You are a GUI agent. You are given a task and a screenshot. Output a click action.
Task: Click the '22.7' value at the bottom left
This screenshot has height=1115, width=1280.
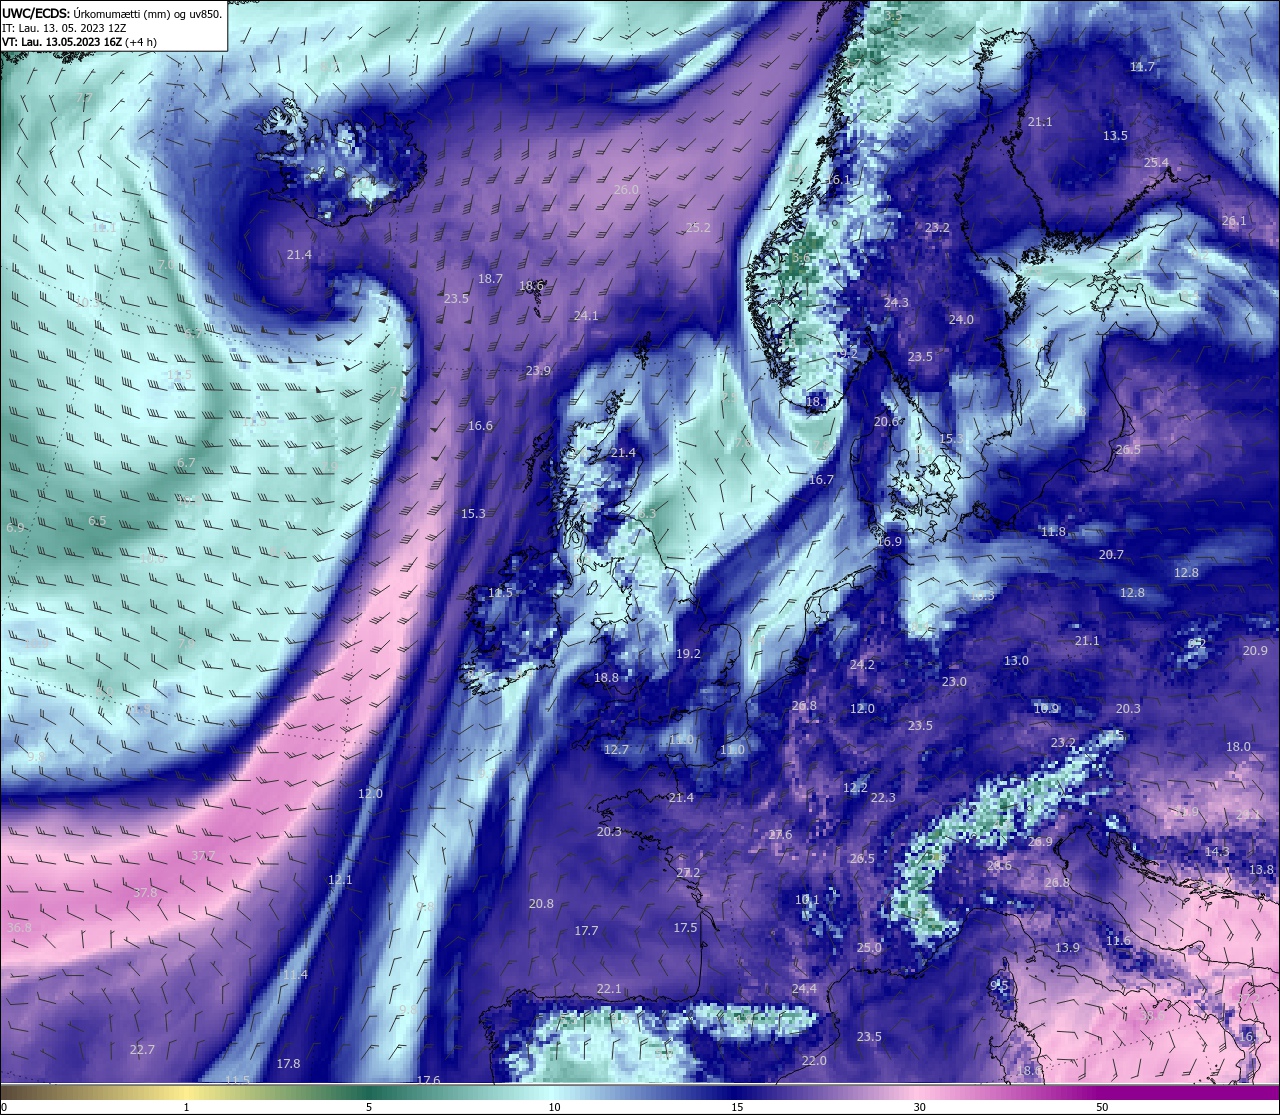tap(142, 1050)
